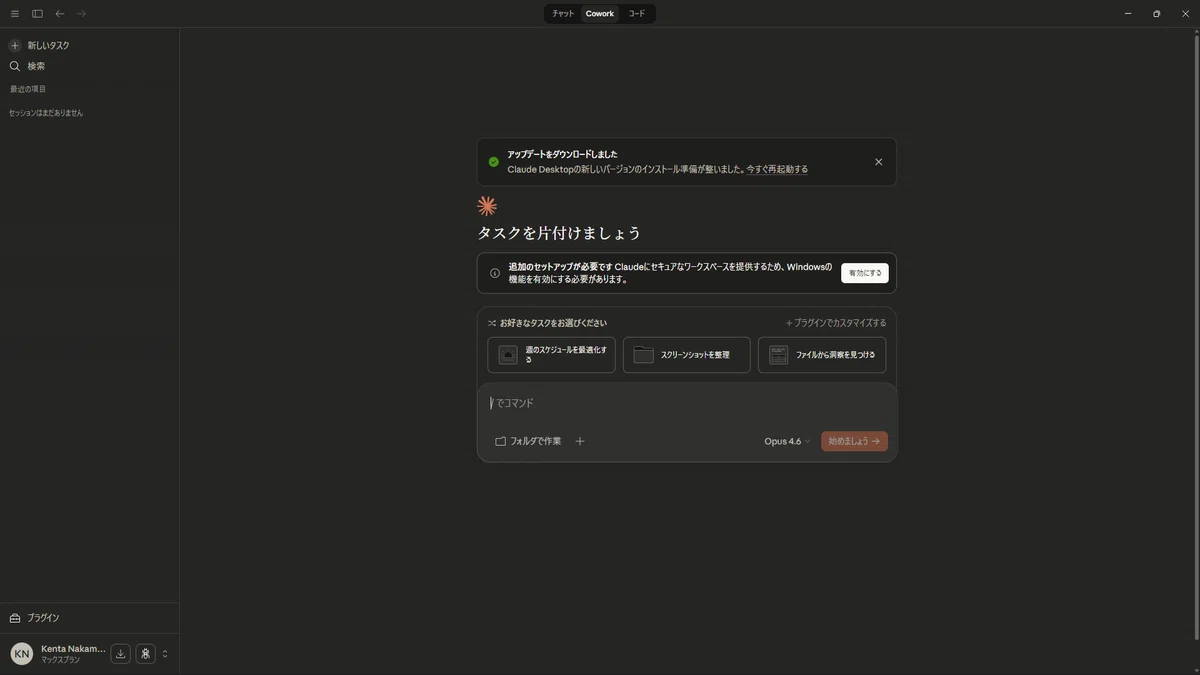Screen dimensions: 1200x675
Task: Click the Claude starburst logo
Action: (487, 206)
